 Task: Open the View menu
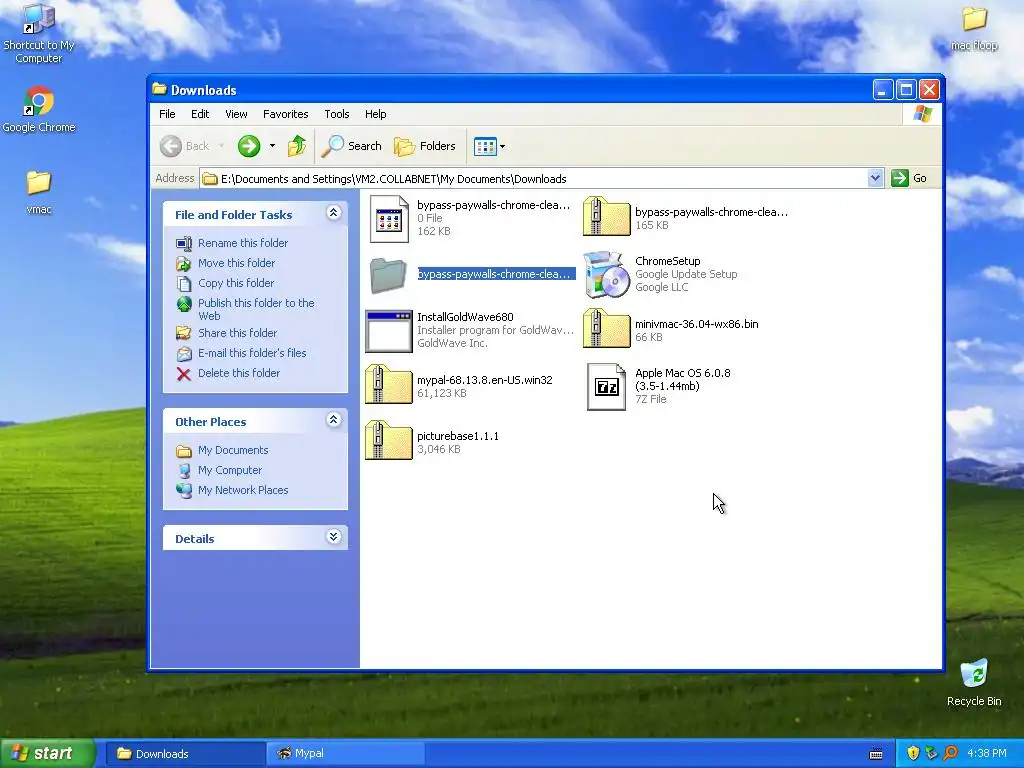[236, 114]
